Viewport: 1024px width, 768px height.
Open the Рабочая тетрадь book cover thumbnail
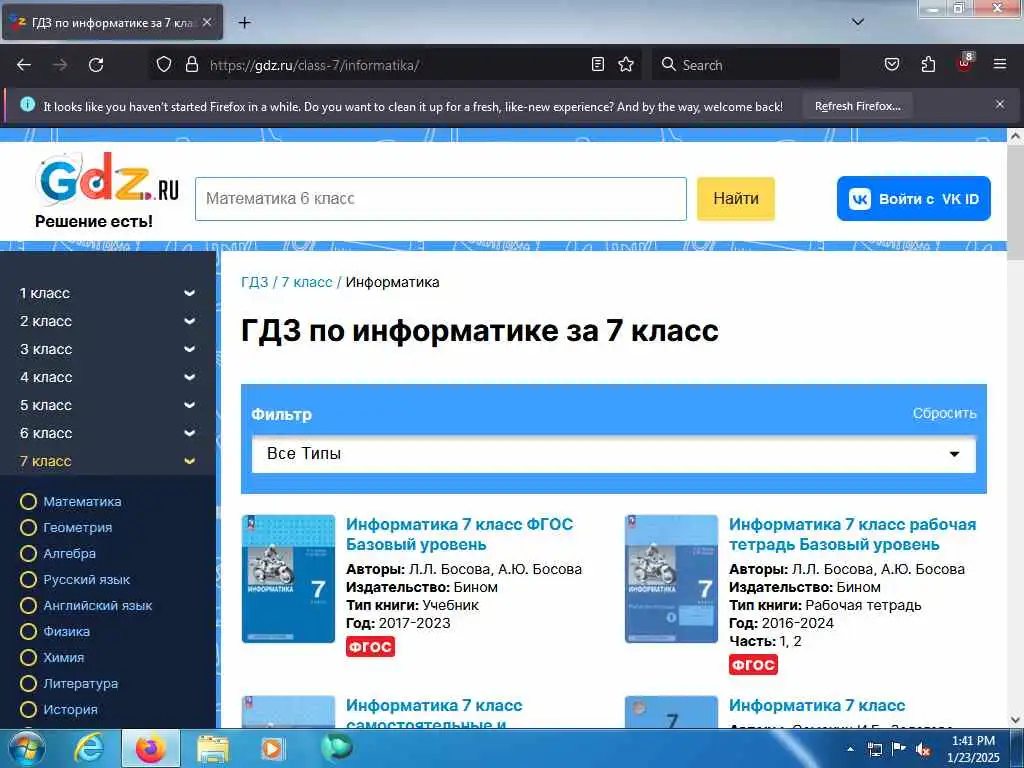click(x=671, y=579)
